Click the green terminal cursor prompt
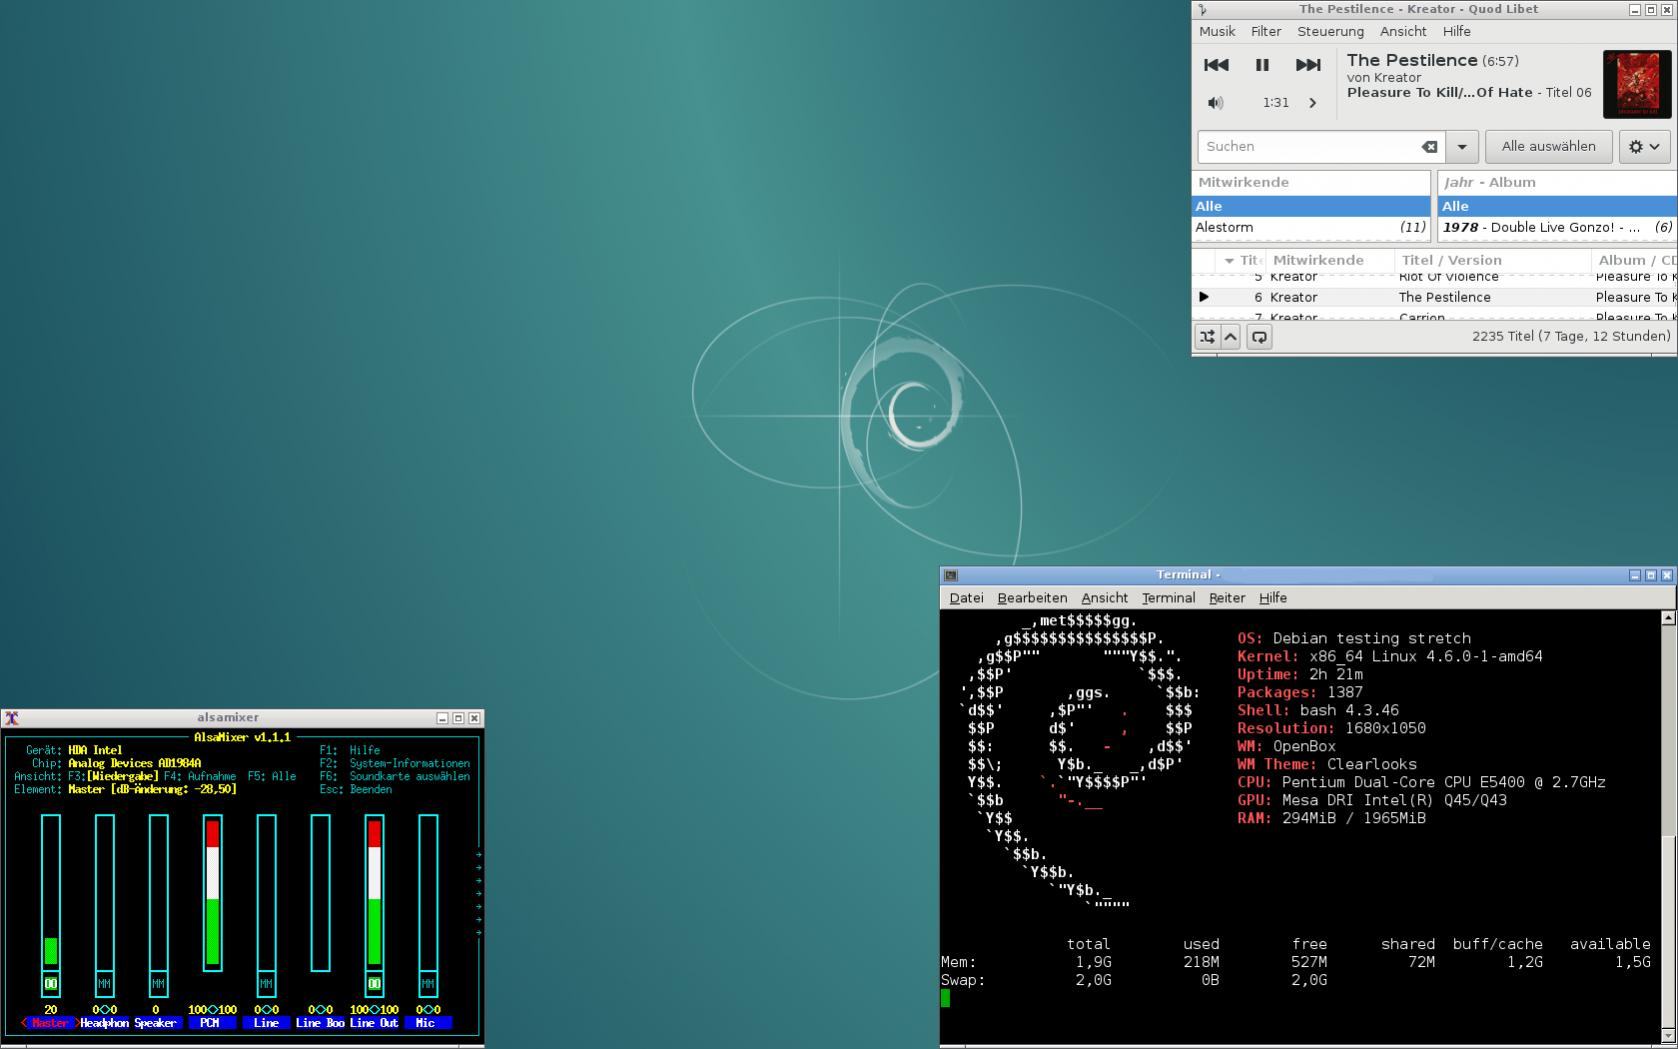This screenshot has width=1678, height=1049. pyautogui.click(x=946, y=997)
